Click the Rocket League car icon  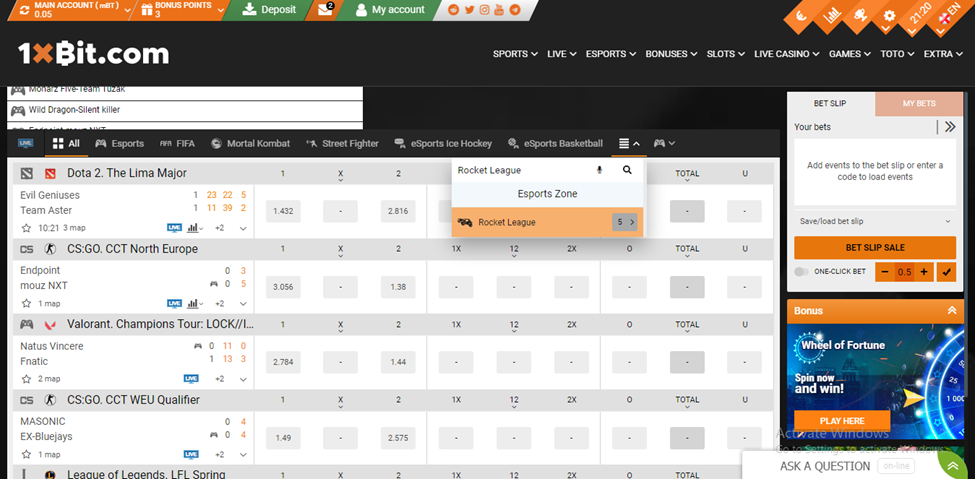(465, 222)
